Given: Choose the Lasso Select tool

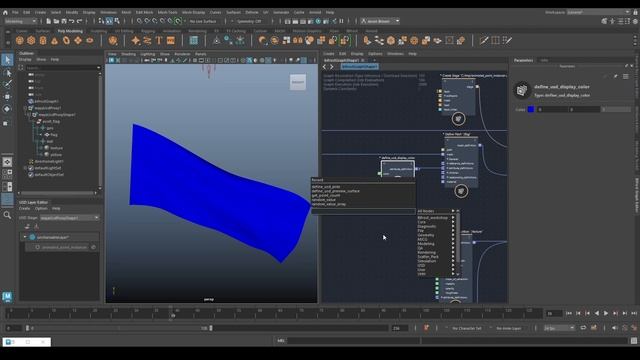Looking at the screenshot, I should coord(7,73).
